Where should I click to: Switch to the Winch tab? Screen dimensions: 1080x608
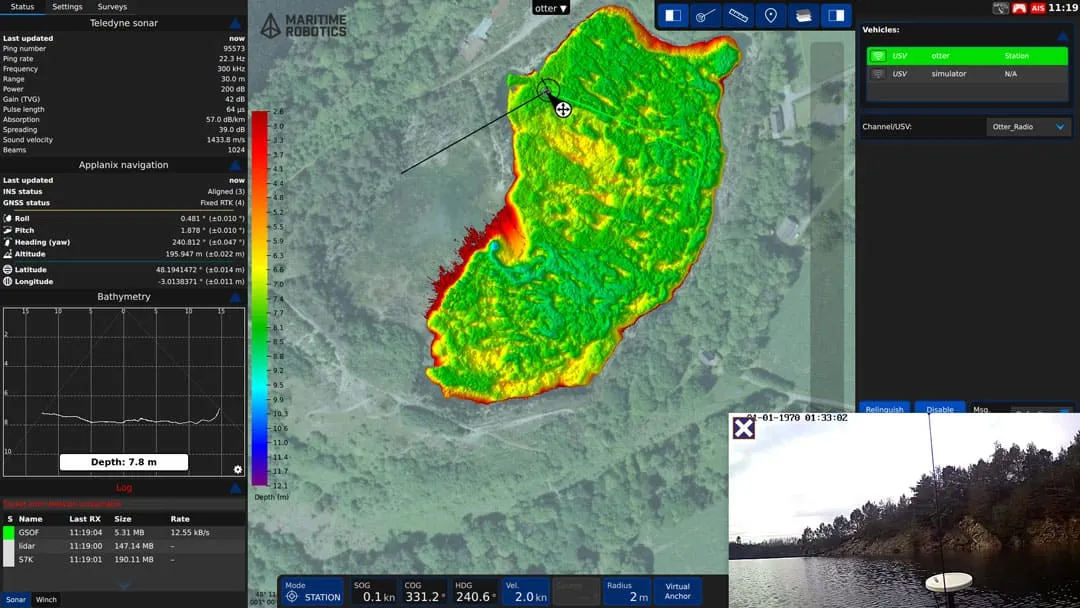point(46,600)
